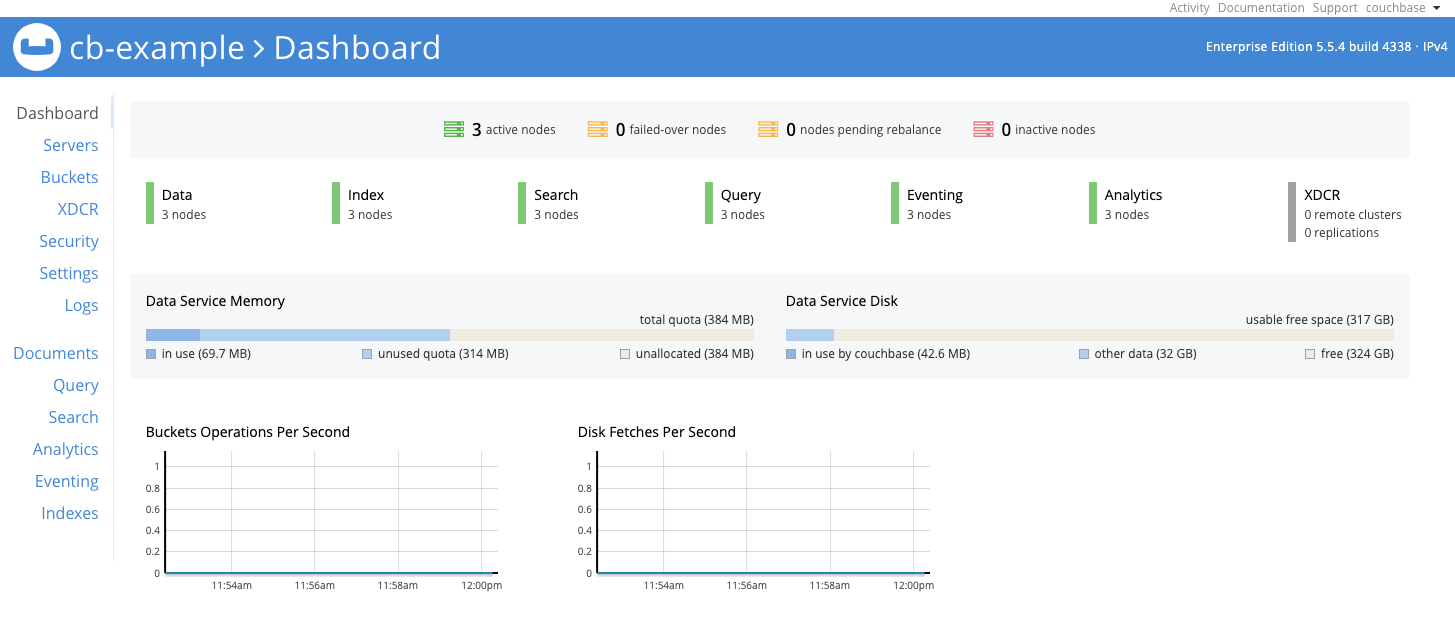Click the Enterprise Edition 5.5.4 build text
The height and width of the screenshot is (618, 1455).
click(1327, 47)
